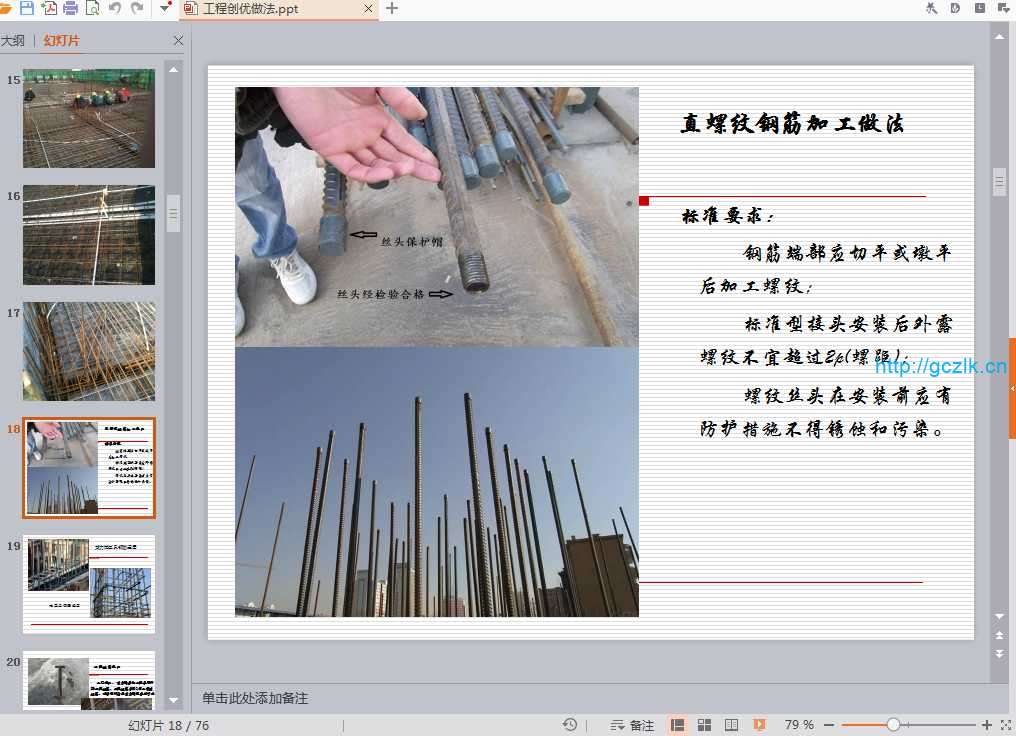Click the zoom slider handle
This screenshot has width=1016, height=736.
coord(893,725)
